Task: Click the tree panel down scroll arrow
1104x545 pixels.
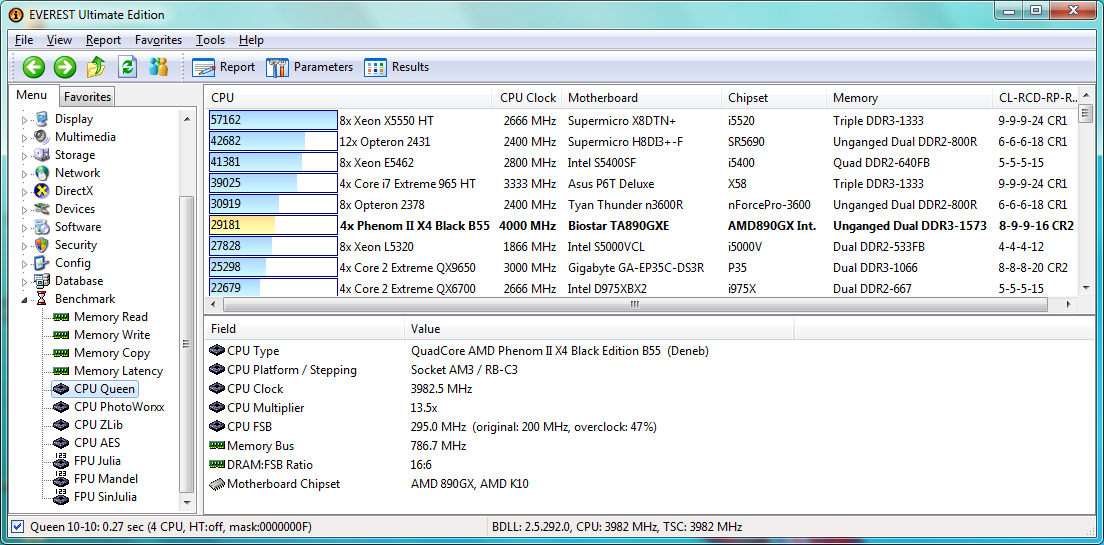Action: 187,503
